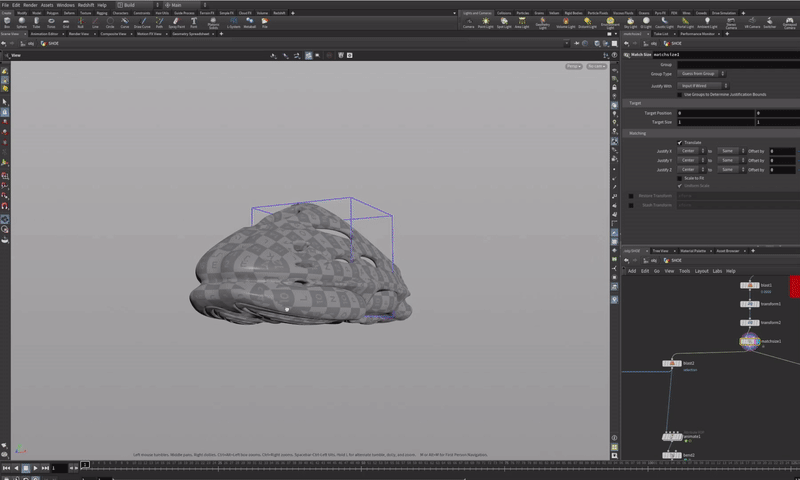Select the Metaball shelf tool
The width and height of the screenshot is (800, 480).
(x=249, y=22)
